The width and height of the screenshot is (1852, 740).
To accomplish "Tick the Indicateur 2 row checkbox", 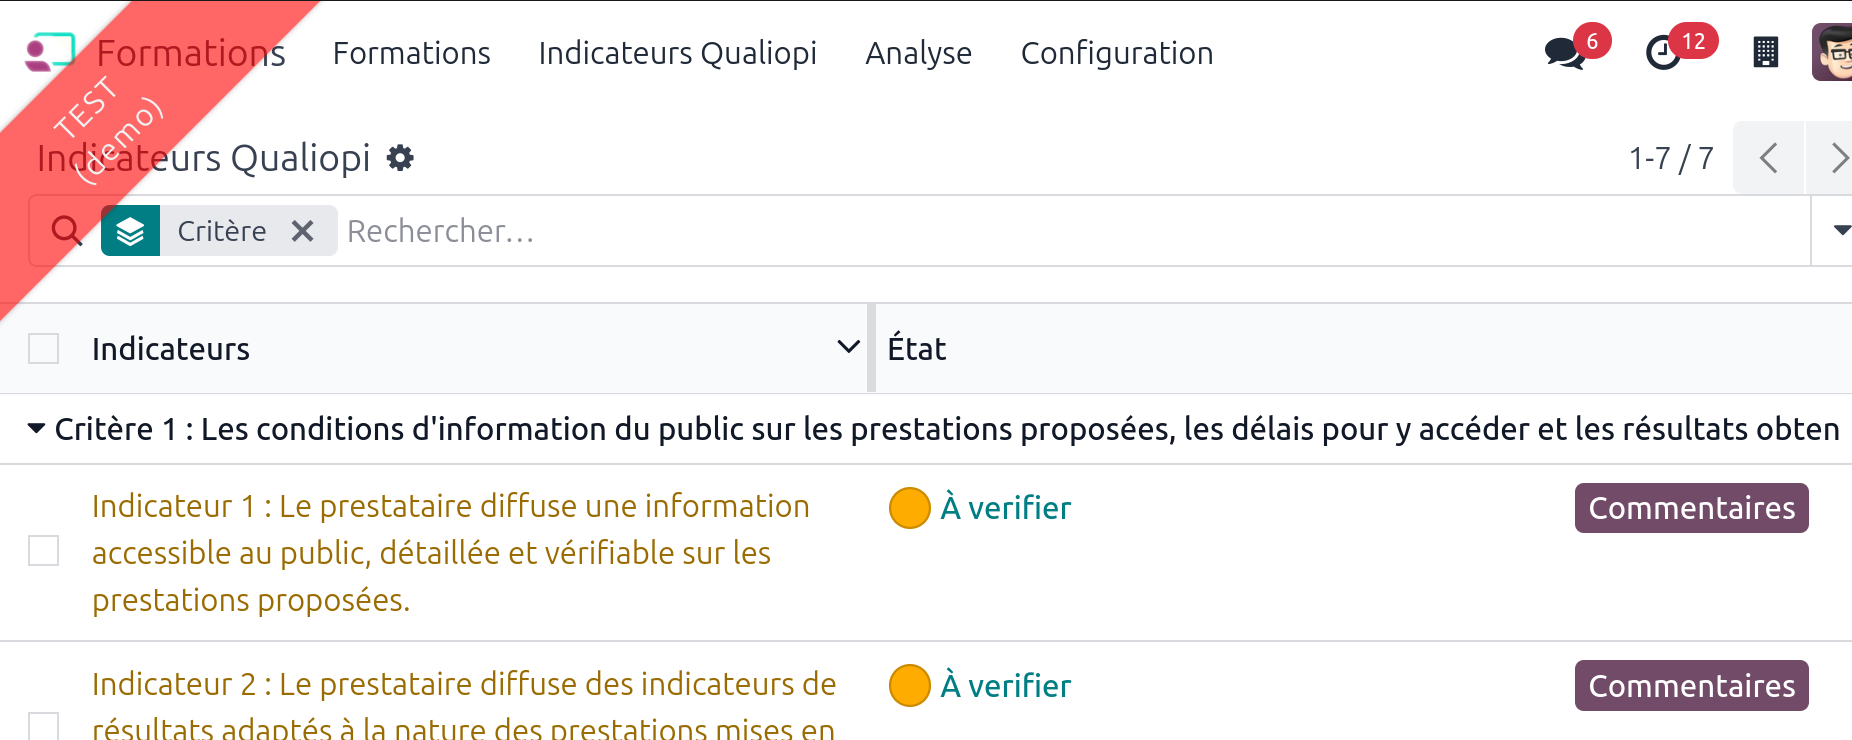I will click(44, 725).
